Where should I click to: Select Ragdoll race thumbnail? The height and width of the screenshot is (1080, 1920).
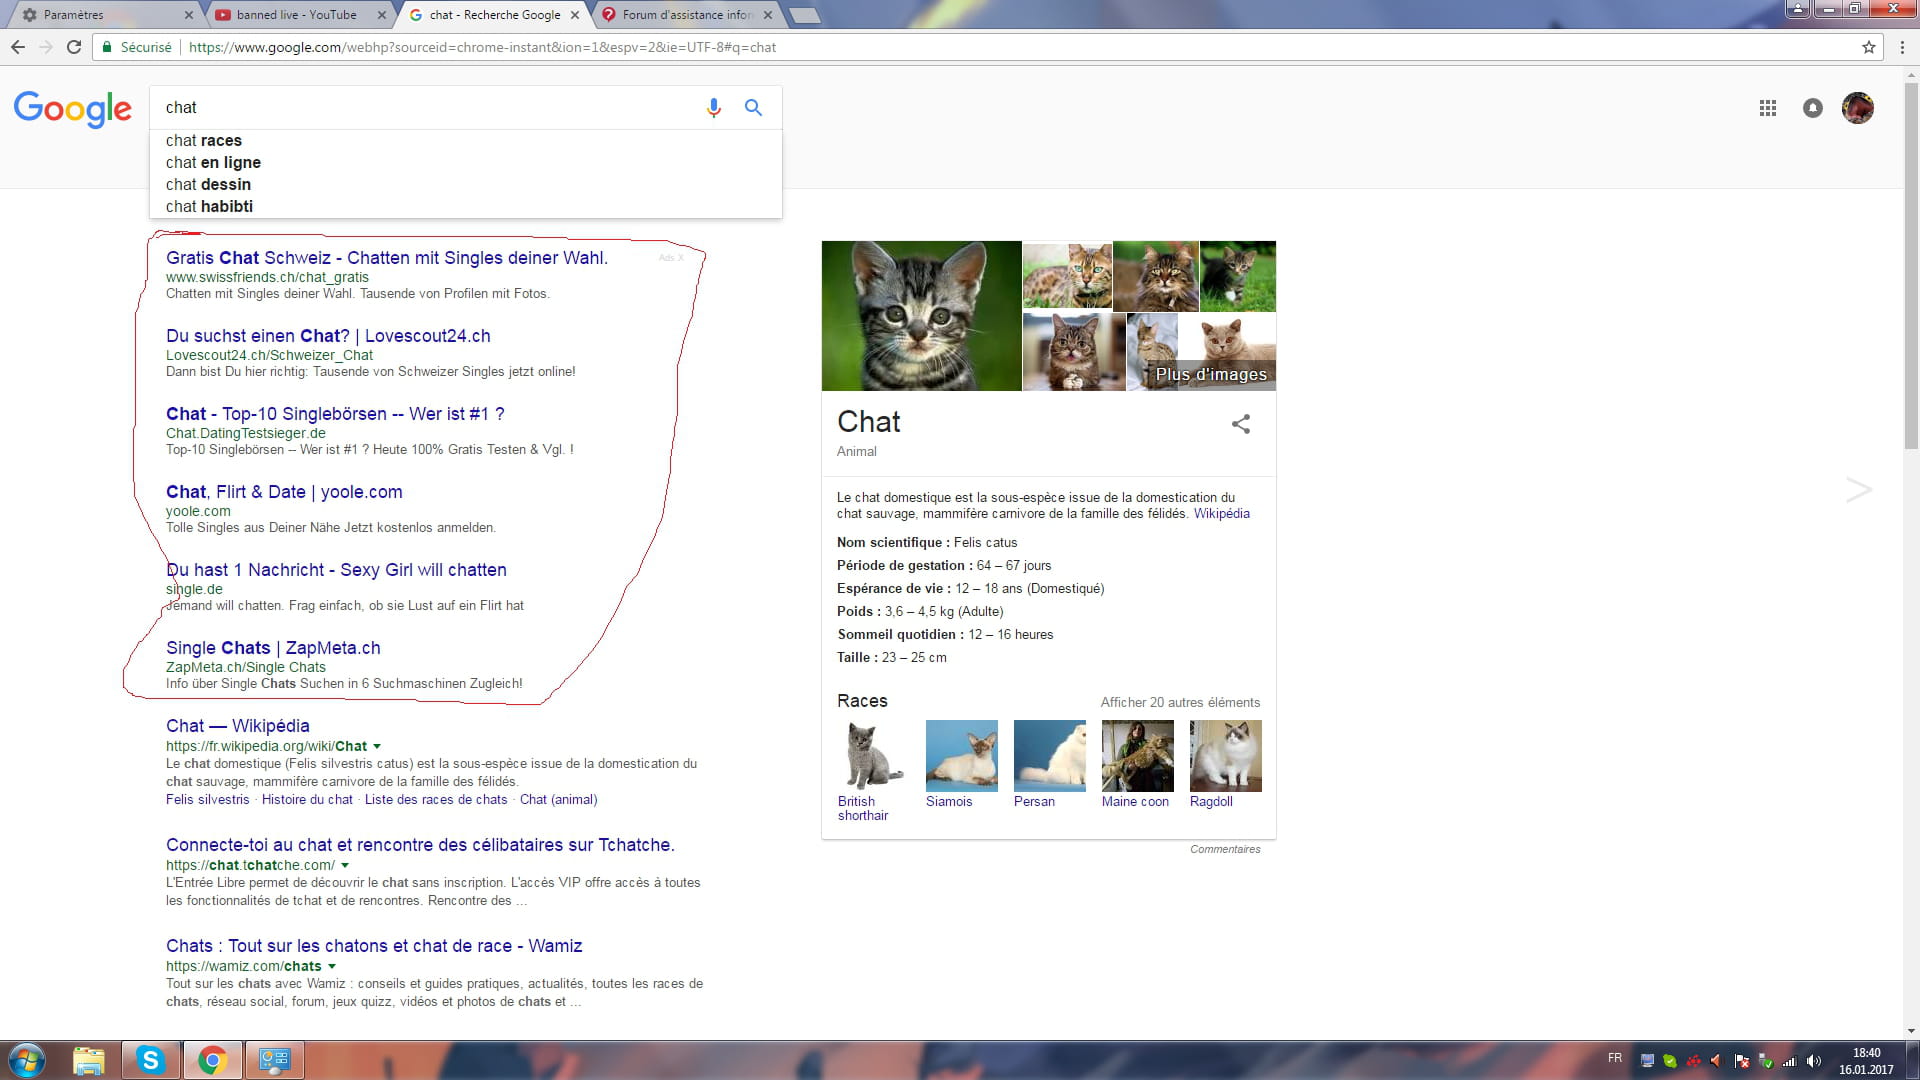click(1225, 756)
